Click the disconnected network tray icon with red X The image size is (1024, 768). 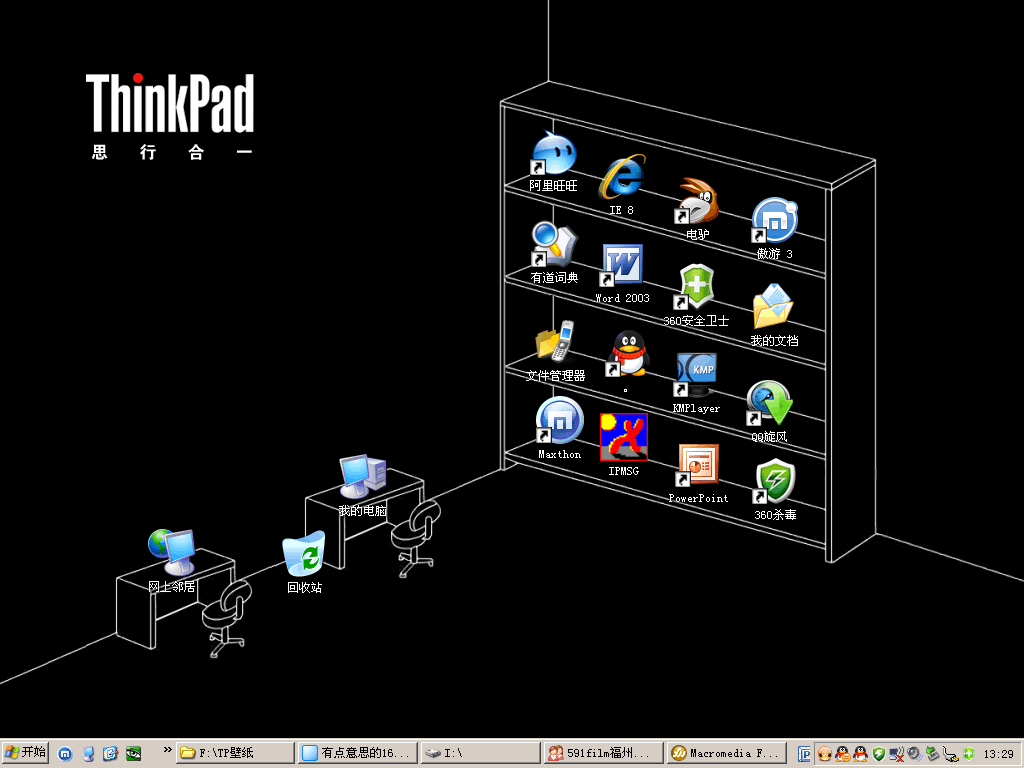click(x=897, y=754)
